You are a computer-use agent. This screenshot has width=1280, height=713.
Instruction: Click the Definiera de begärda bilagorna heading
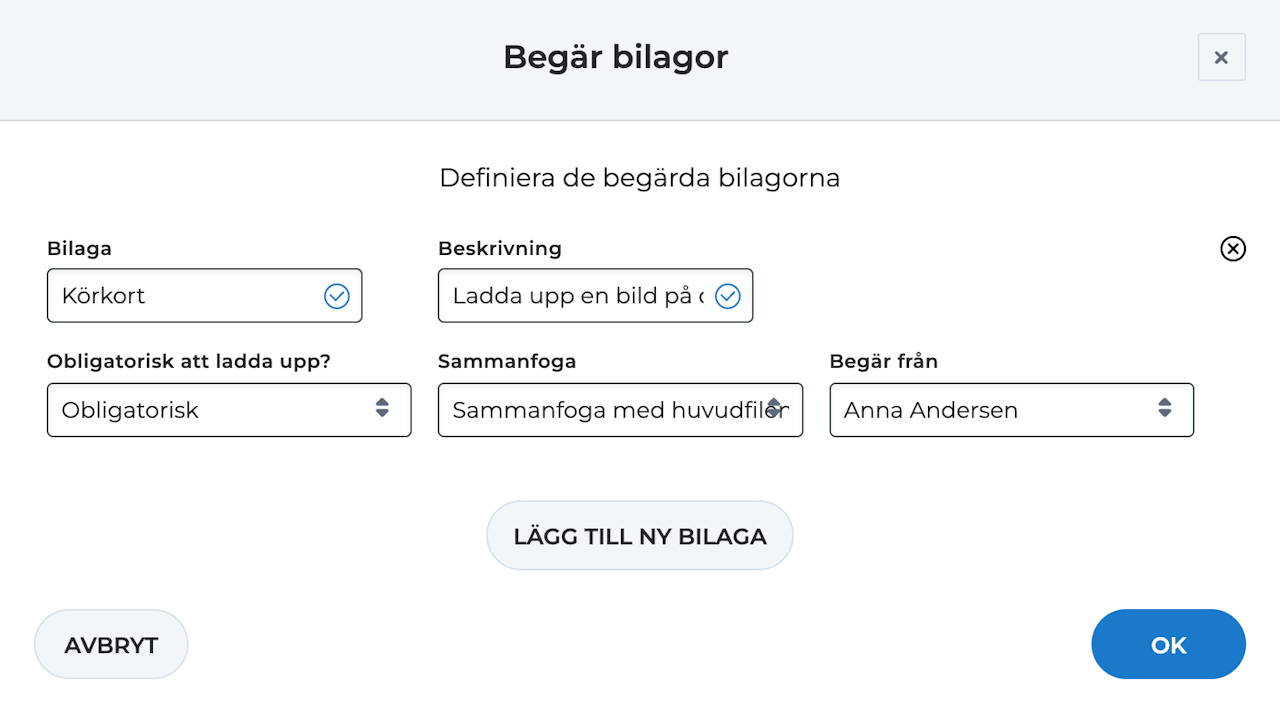[639, 178]
